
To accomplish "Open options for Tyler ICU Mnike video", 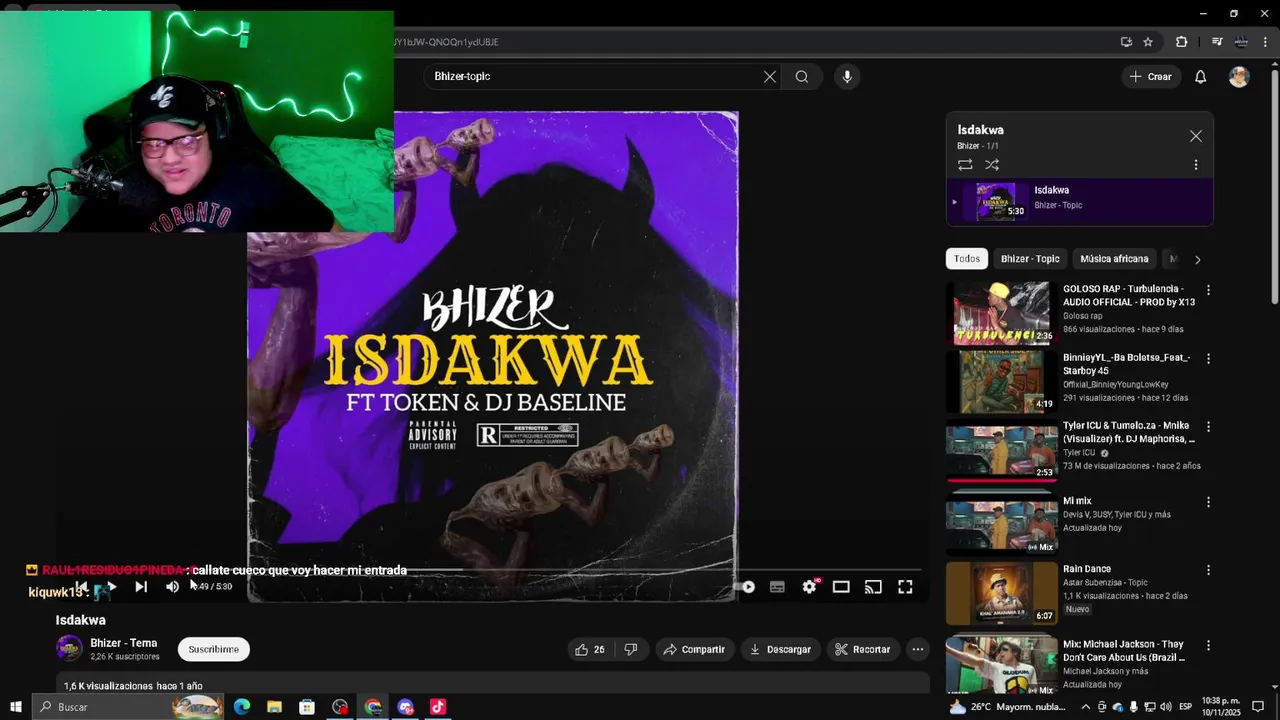I will tap(1208, 426).
